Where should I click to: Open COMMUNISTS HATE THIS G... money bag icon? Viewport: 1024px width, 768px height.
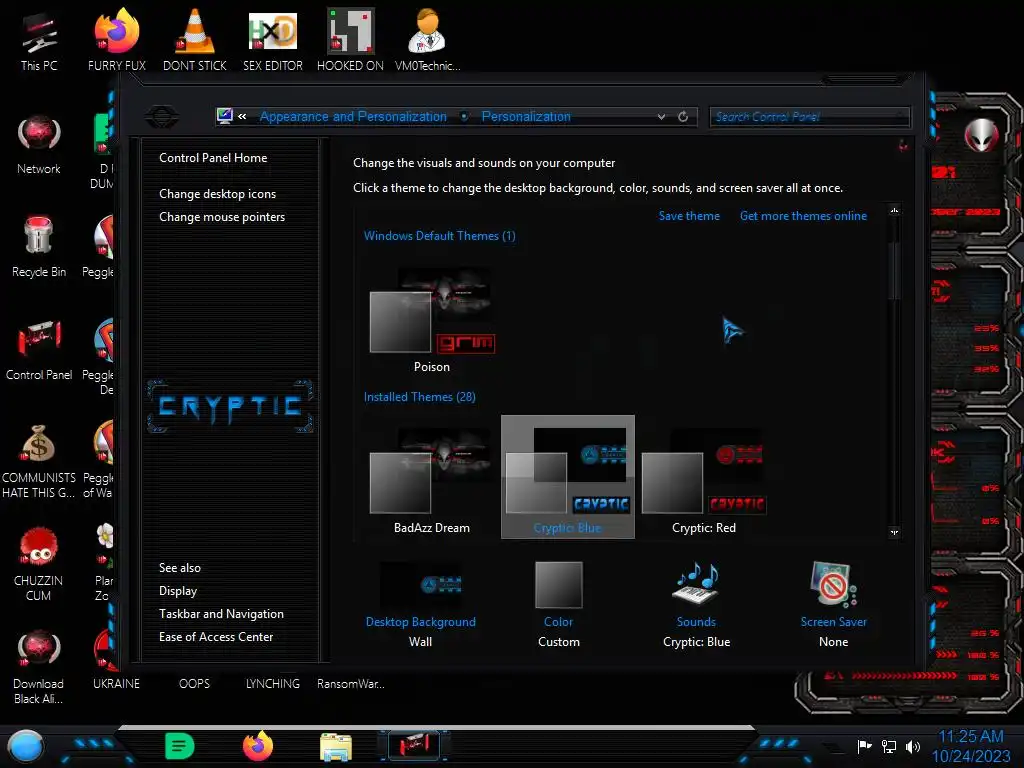click(39, 460)
